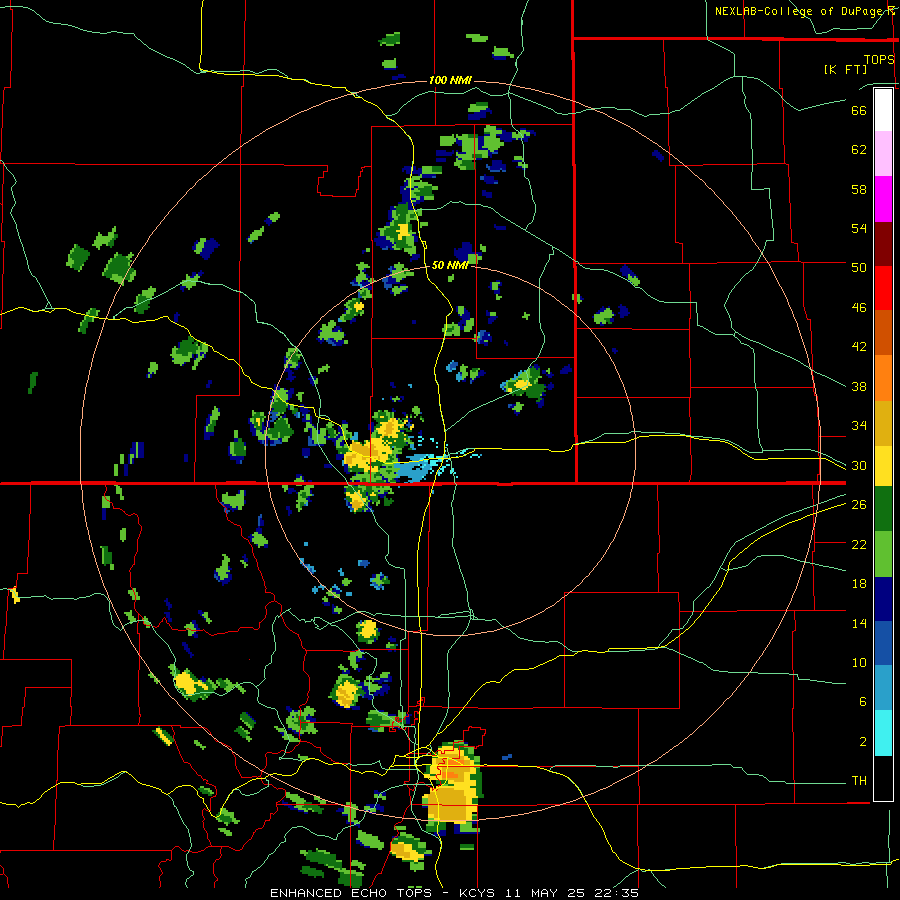Image resolution: width=900 pixels, height=900 pixels.
Task: Click the light orange legend swatch
Action: click(x=883, y=378)
